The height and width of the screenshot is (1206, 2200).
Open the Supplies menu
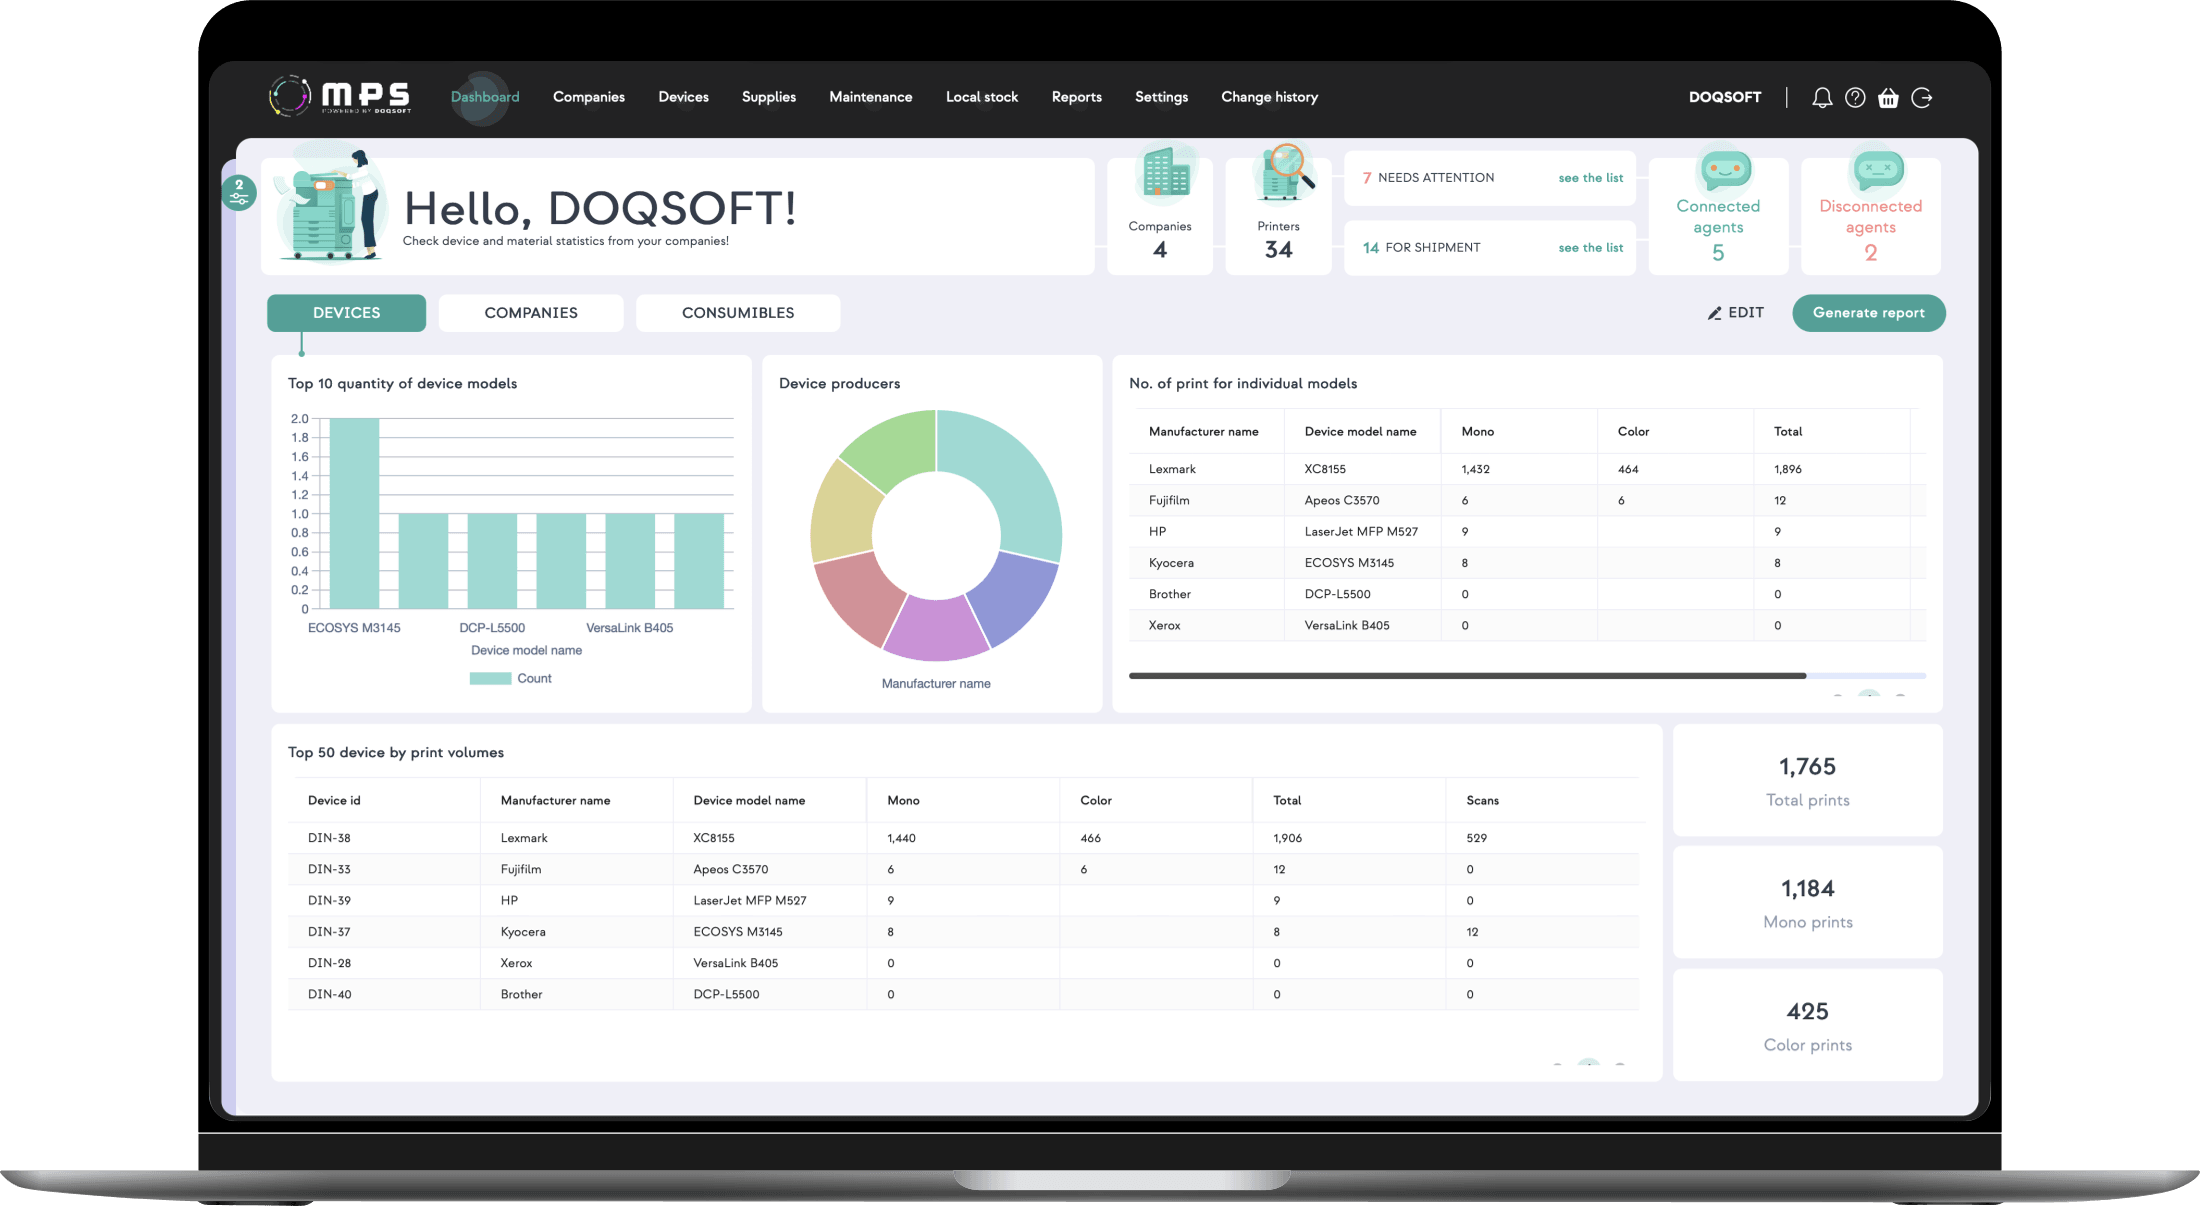pos(769,97)
